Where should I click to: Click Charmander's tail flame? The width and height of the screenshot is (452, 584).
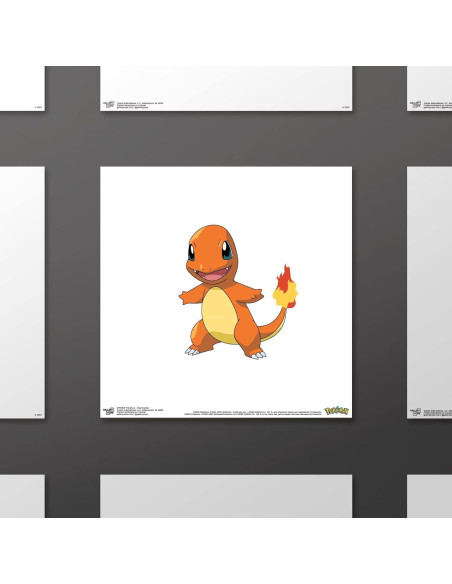(x=285, y=286)
